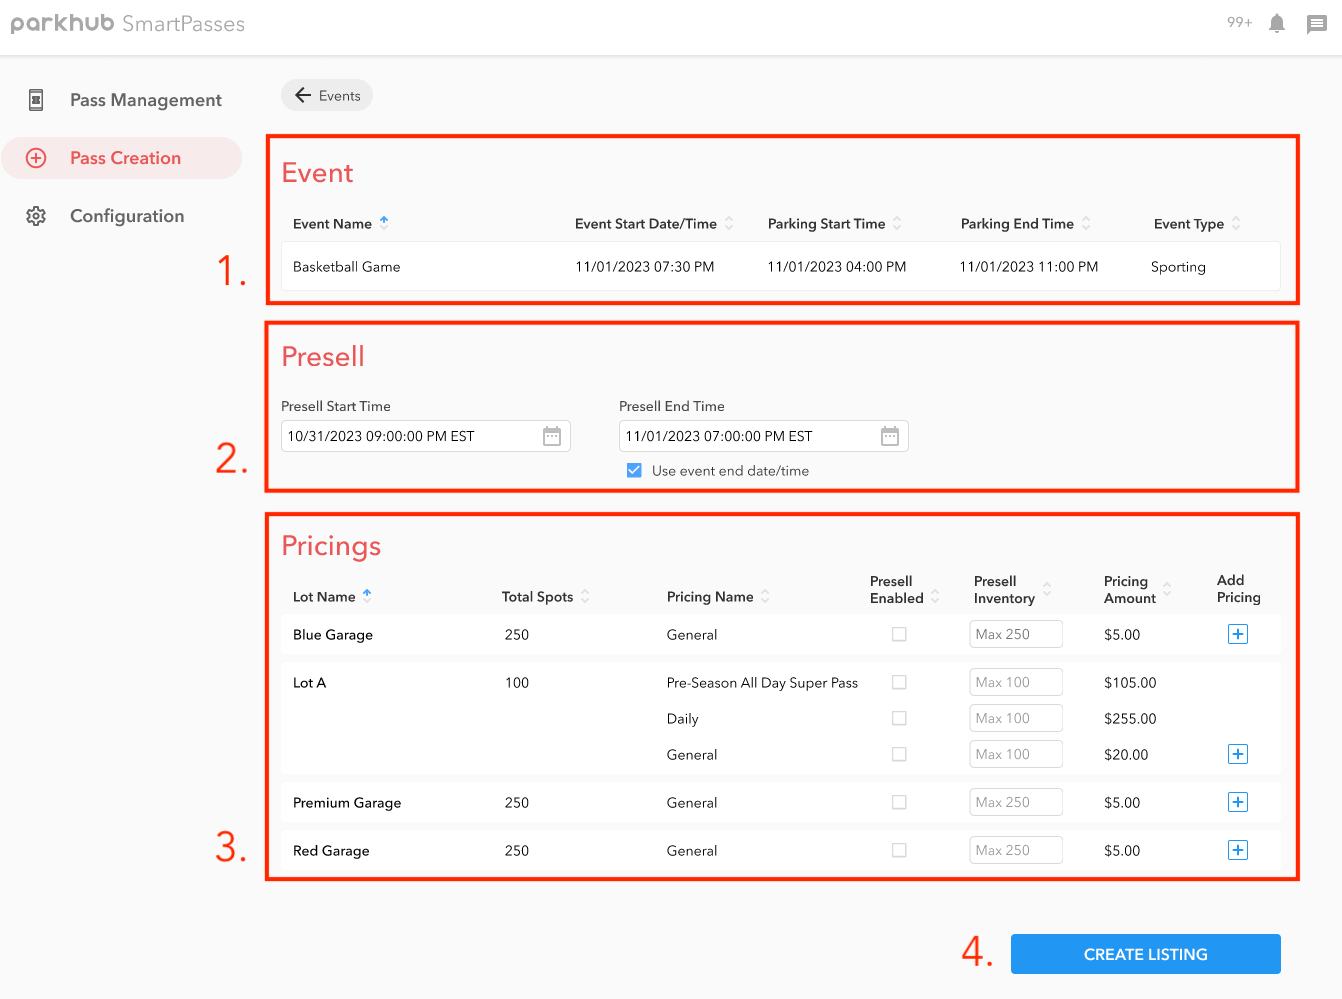Enable presell for Blue Garage General
The height and width of the screenshot is (999, 1342).
[899, 634]
